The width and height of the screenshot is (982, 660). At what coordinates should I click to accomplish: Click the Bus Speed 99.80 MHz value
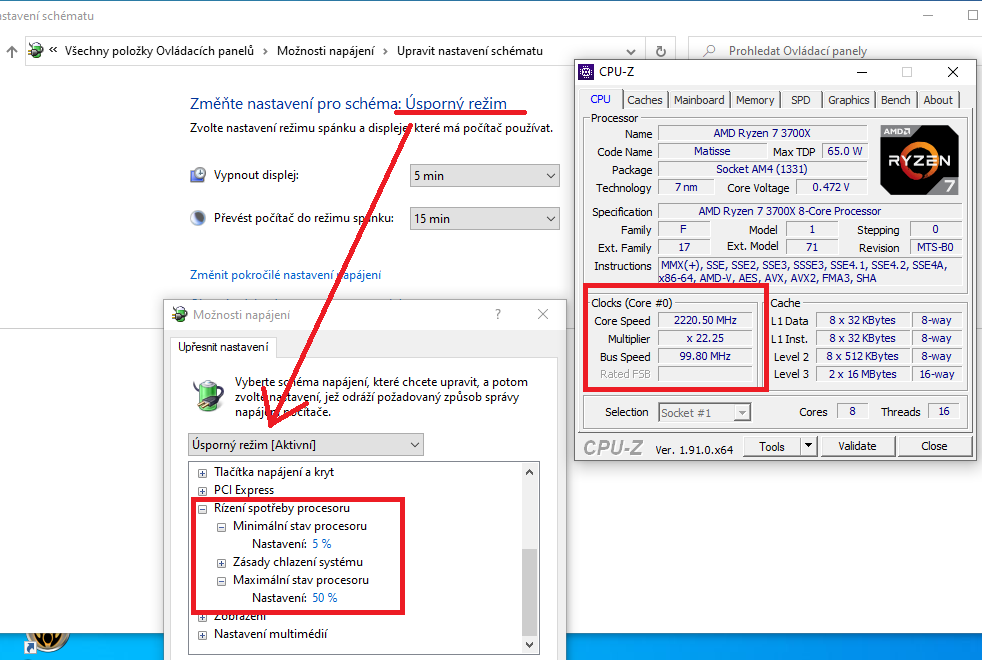tap(705, 356)
